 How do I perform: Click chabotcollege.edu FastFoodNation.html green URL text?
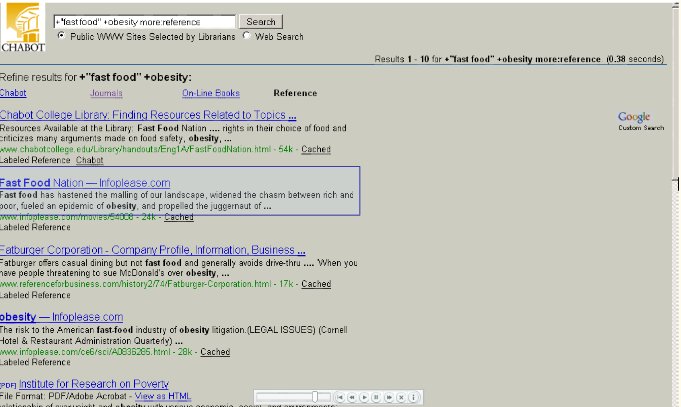click(136, 149)
